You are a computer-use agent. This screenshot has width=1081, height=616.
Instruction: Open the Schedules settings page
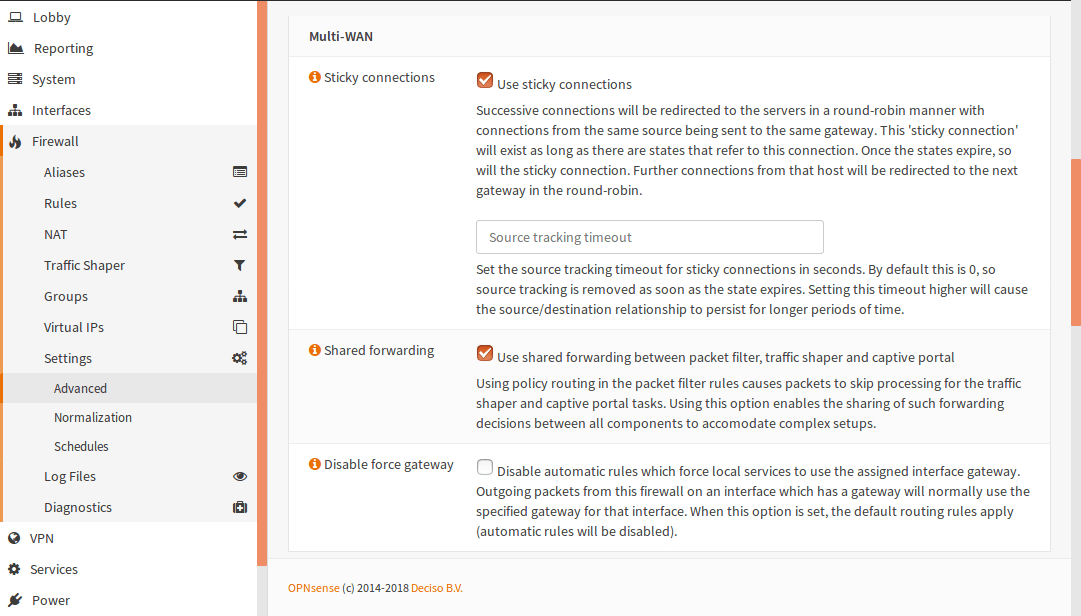coord(81,446)
